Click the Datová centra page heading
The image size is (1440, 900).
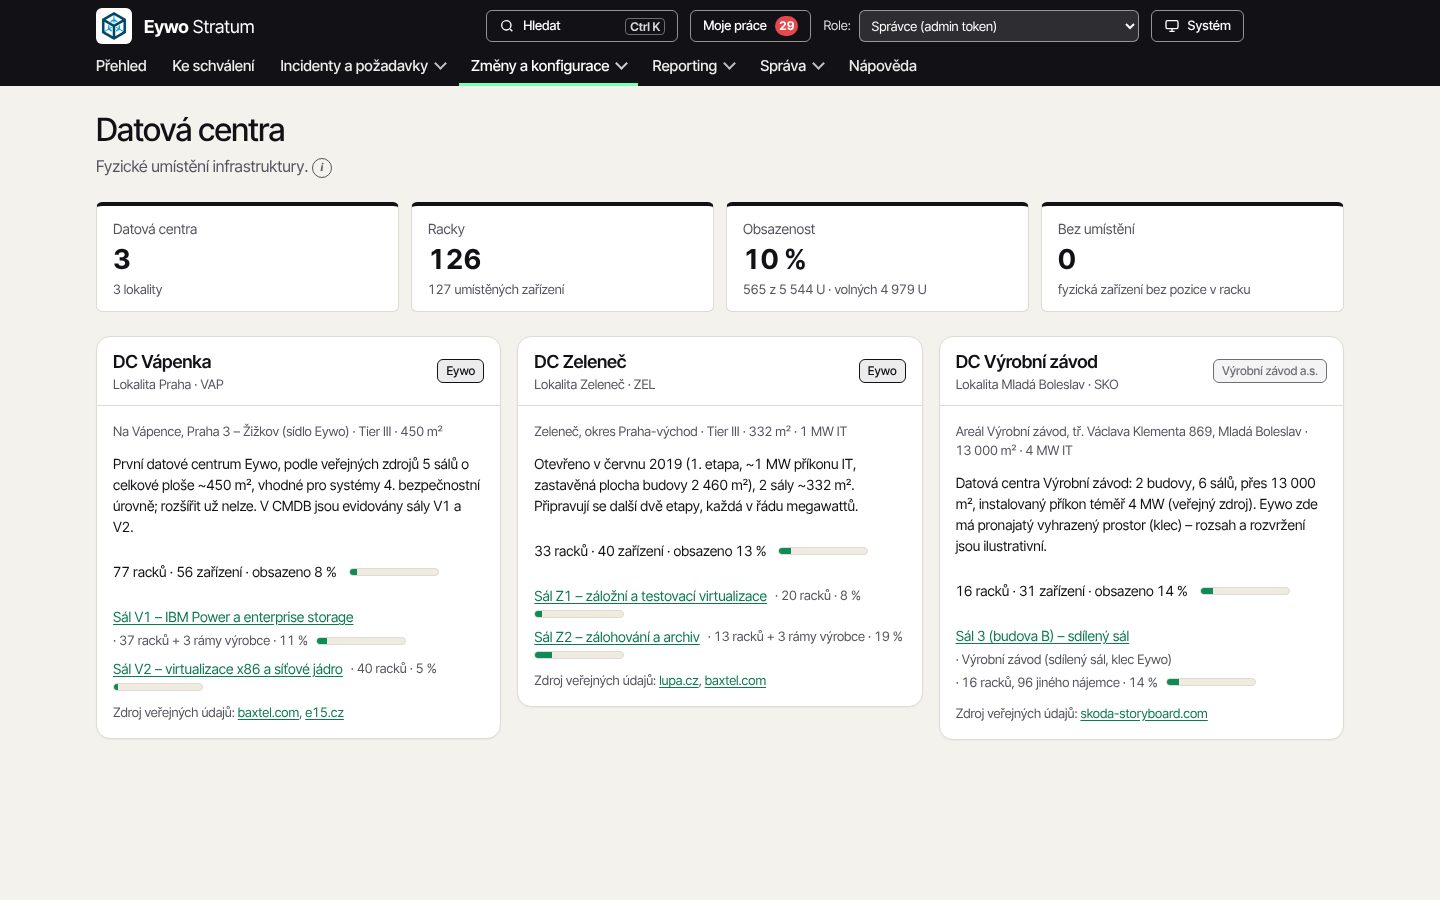(190, 130)
